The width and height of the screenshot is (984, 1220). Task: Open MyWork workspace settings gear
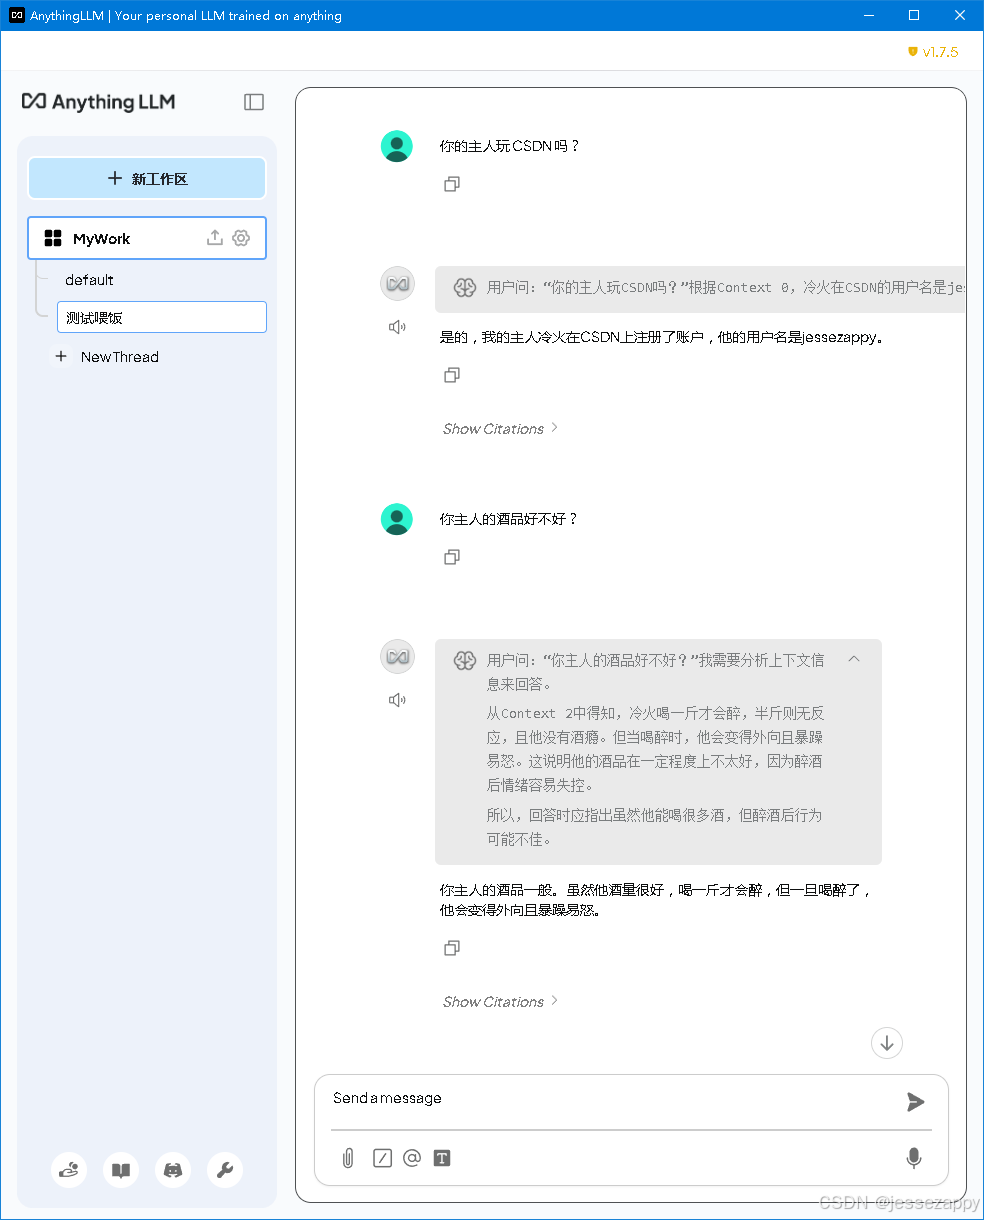241,238
